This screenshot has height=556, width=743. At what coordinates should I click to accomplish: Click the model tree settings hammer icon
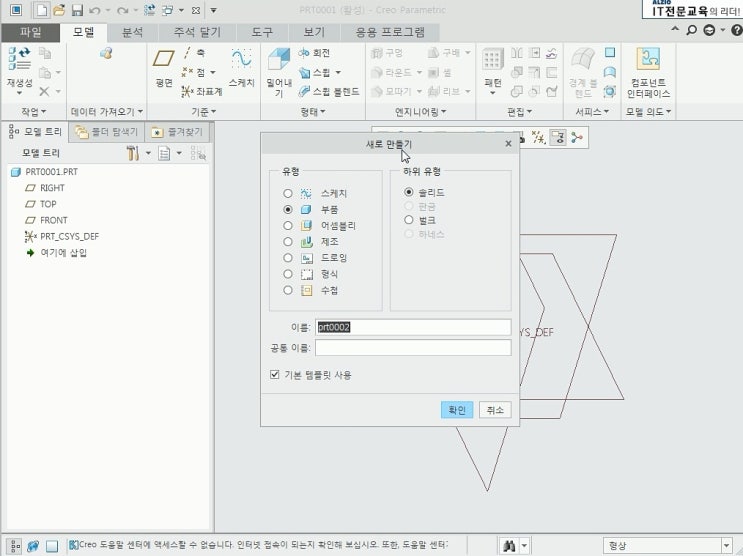(x=133, y=153)
